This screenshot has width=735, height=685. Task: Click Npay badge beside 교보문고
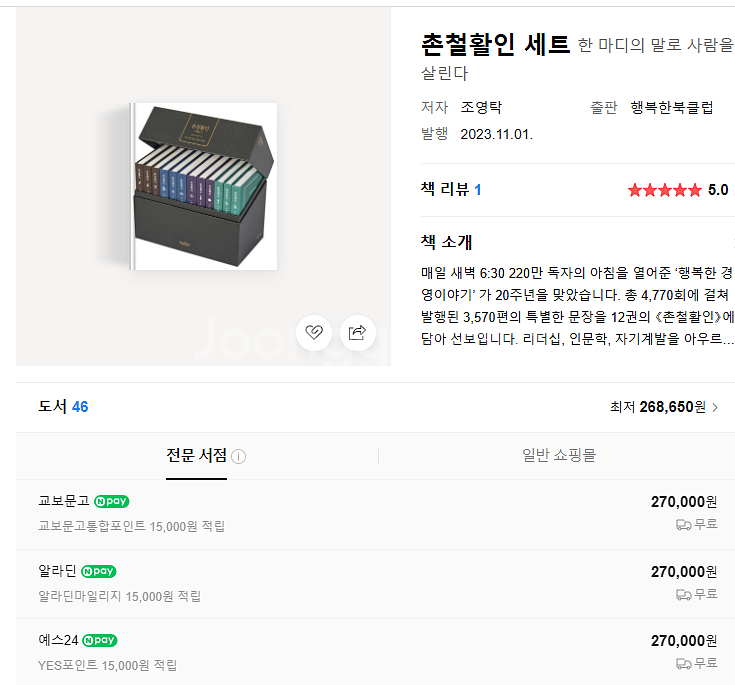pos(112,501)
